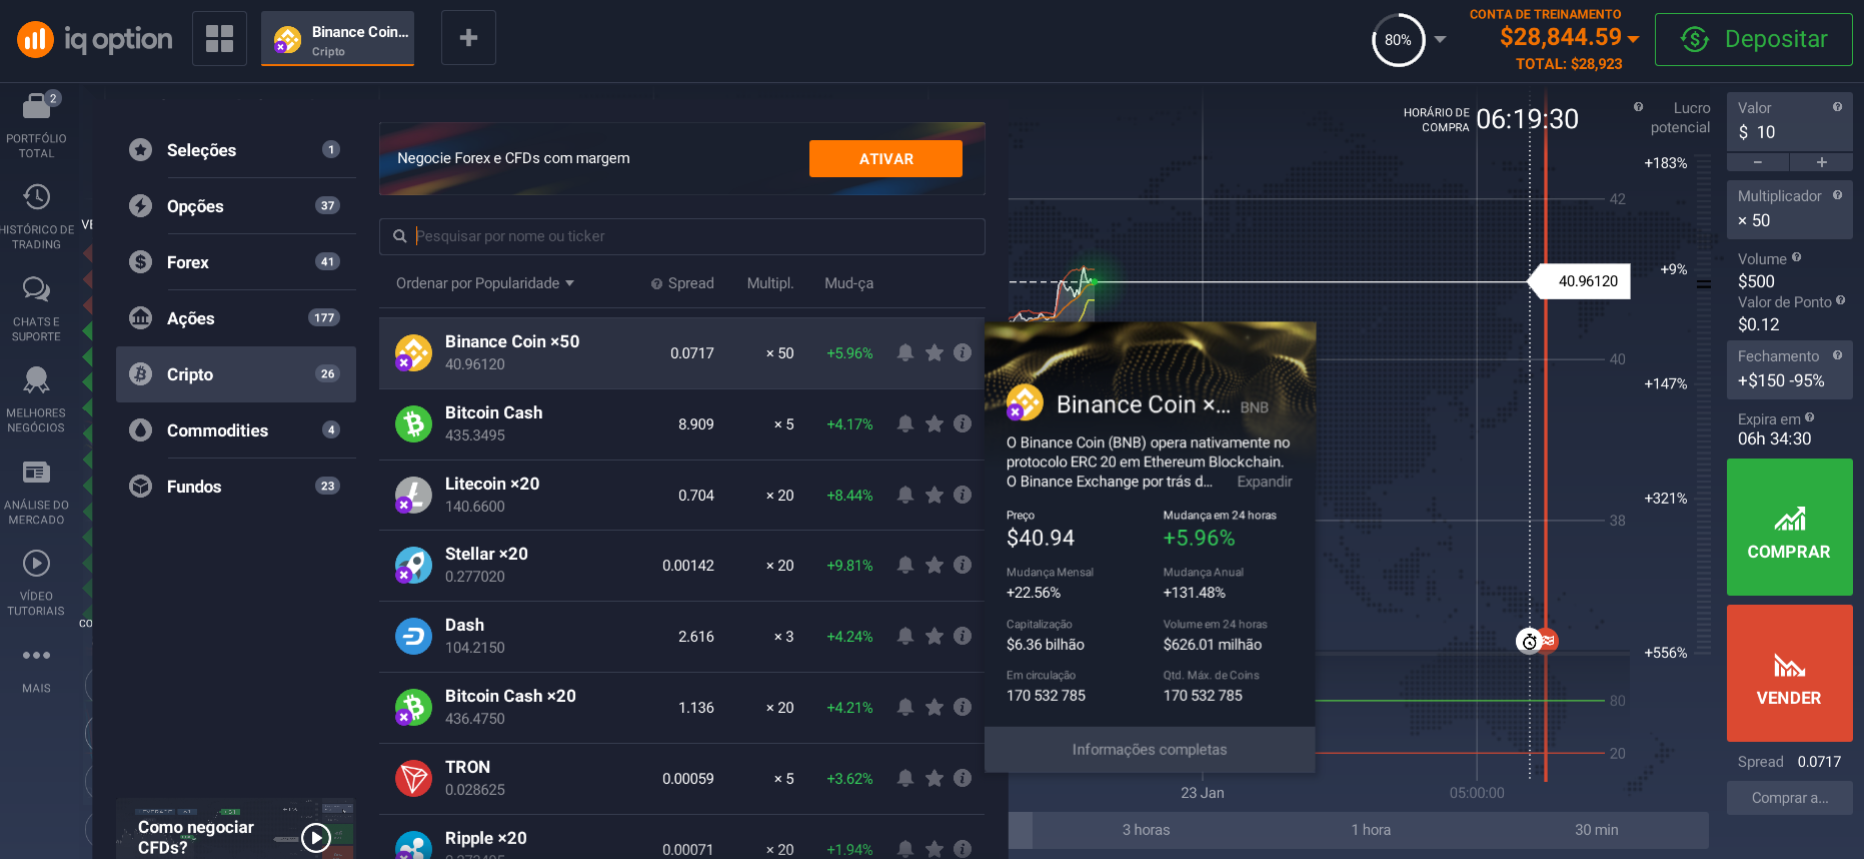Screen dimensions: 1864x859
Task: Expand the 80% indicator dropdown arrow
Action: [x=1440, y=40]
